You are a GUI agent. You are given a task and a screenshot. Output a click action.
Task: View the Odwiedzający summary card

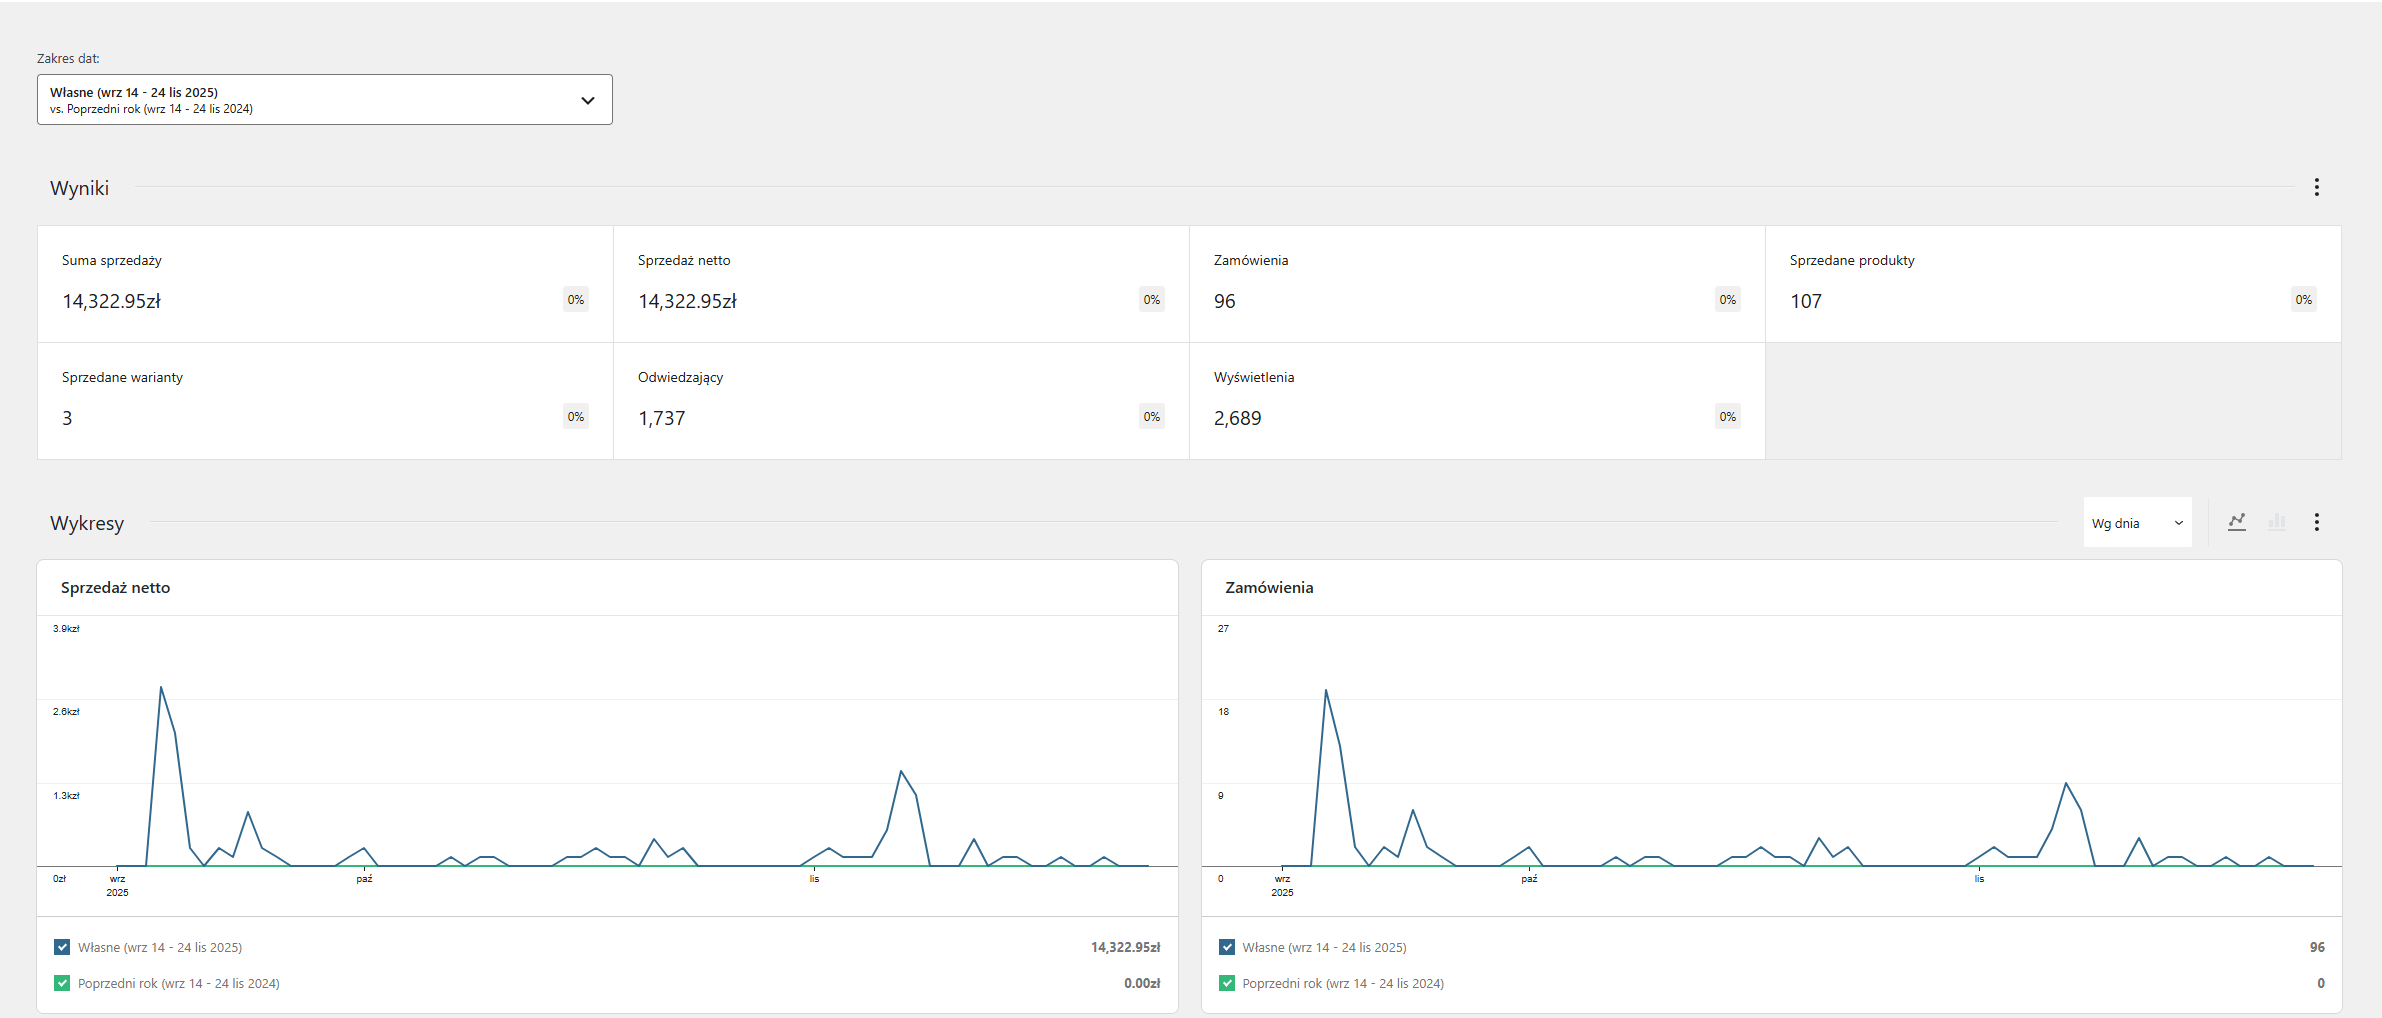[x=900, y=401]
